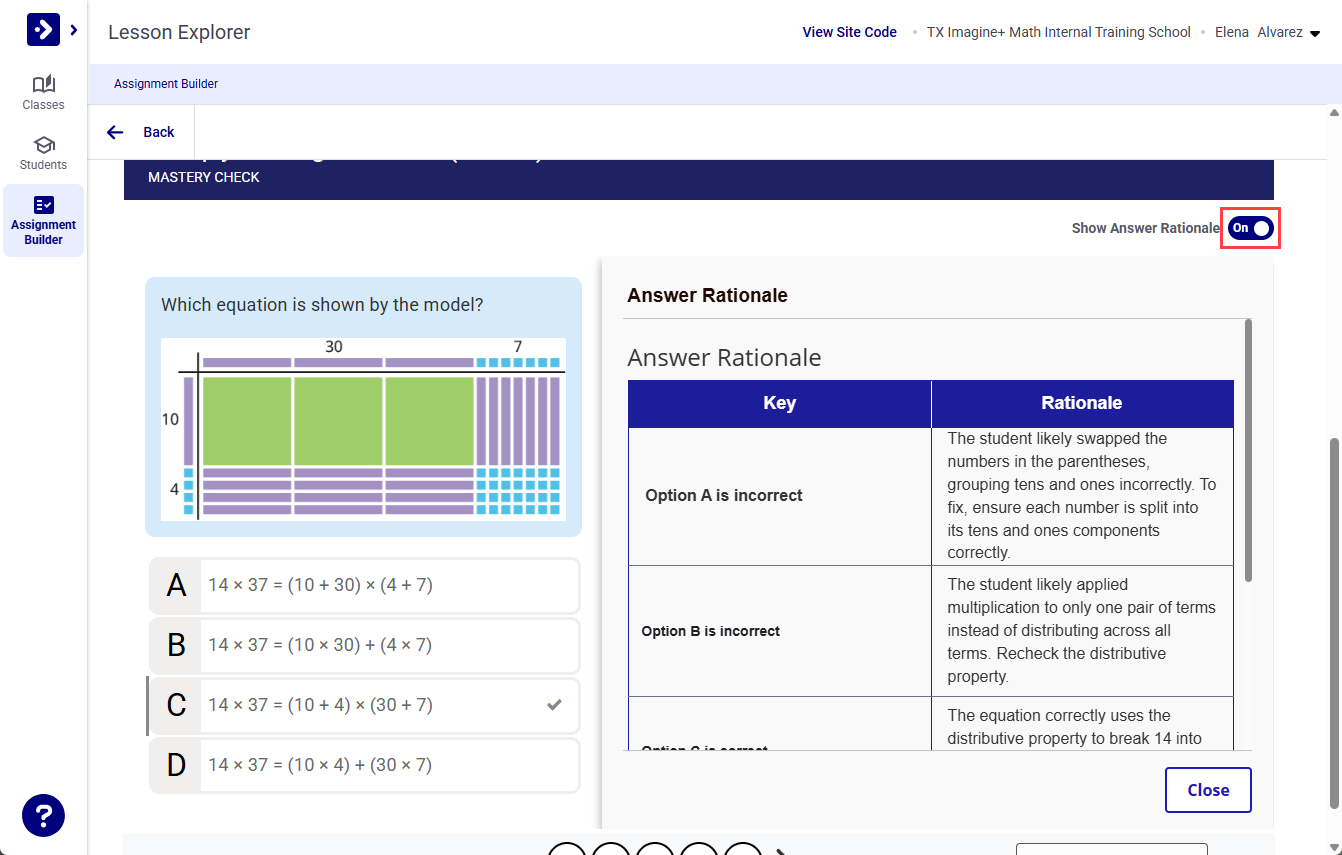Open the Help question mark icon
1342x855 pixels.
tap(43, 815)
